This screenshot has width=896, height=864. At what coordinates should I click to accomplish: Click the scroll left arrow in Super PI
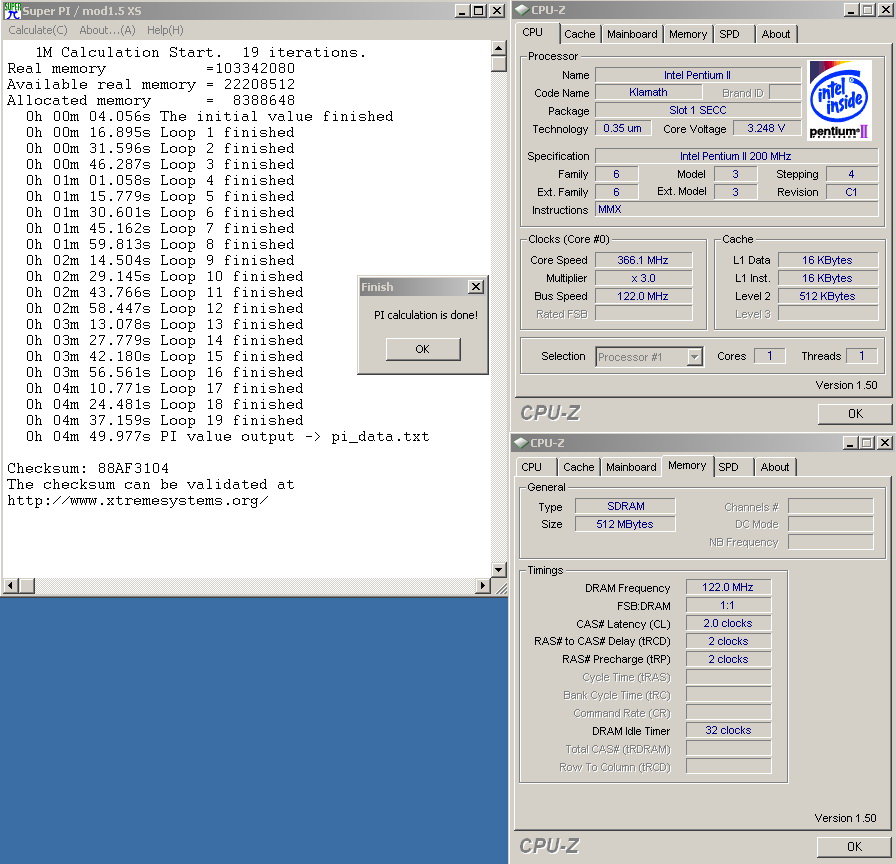pyautogui.click(x=11, y=586)
